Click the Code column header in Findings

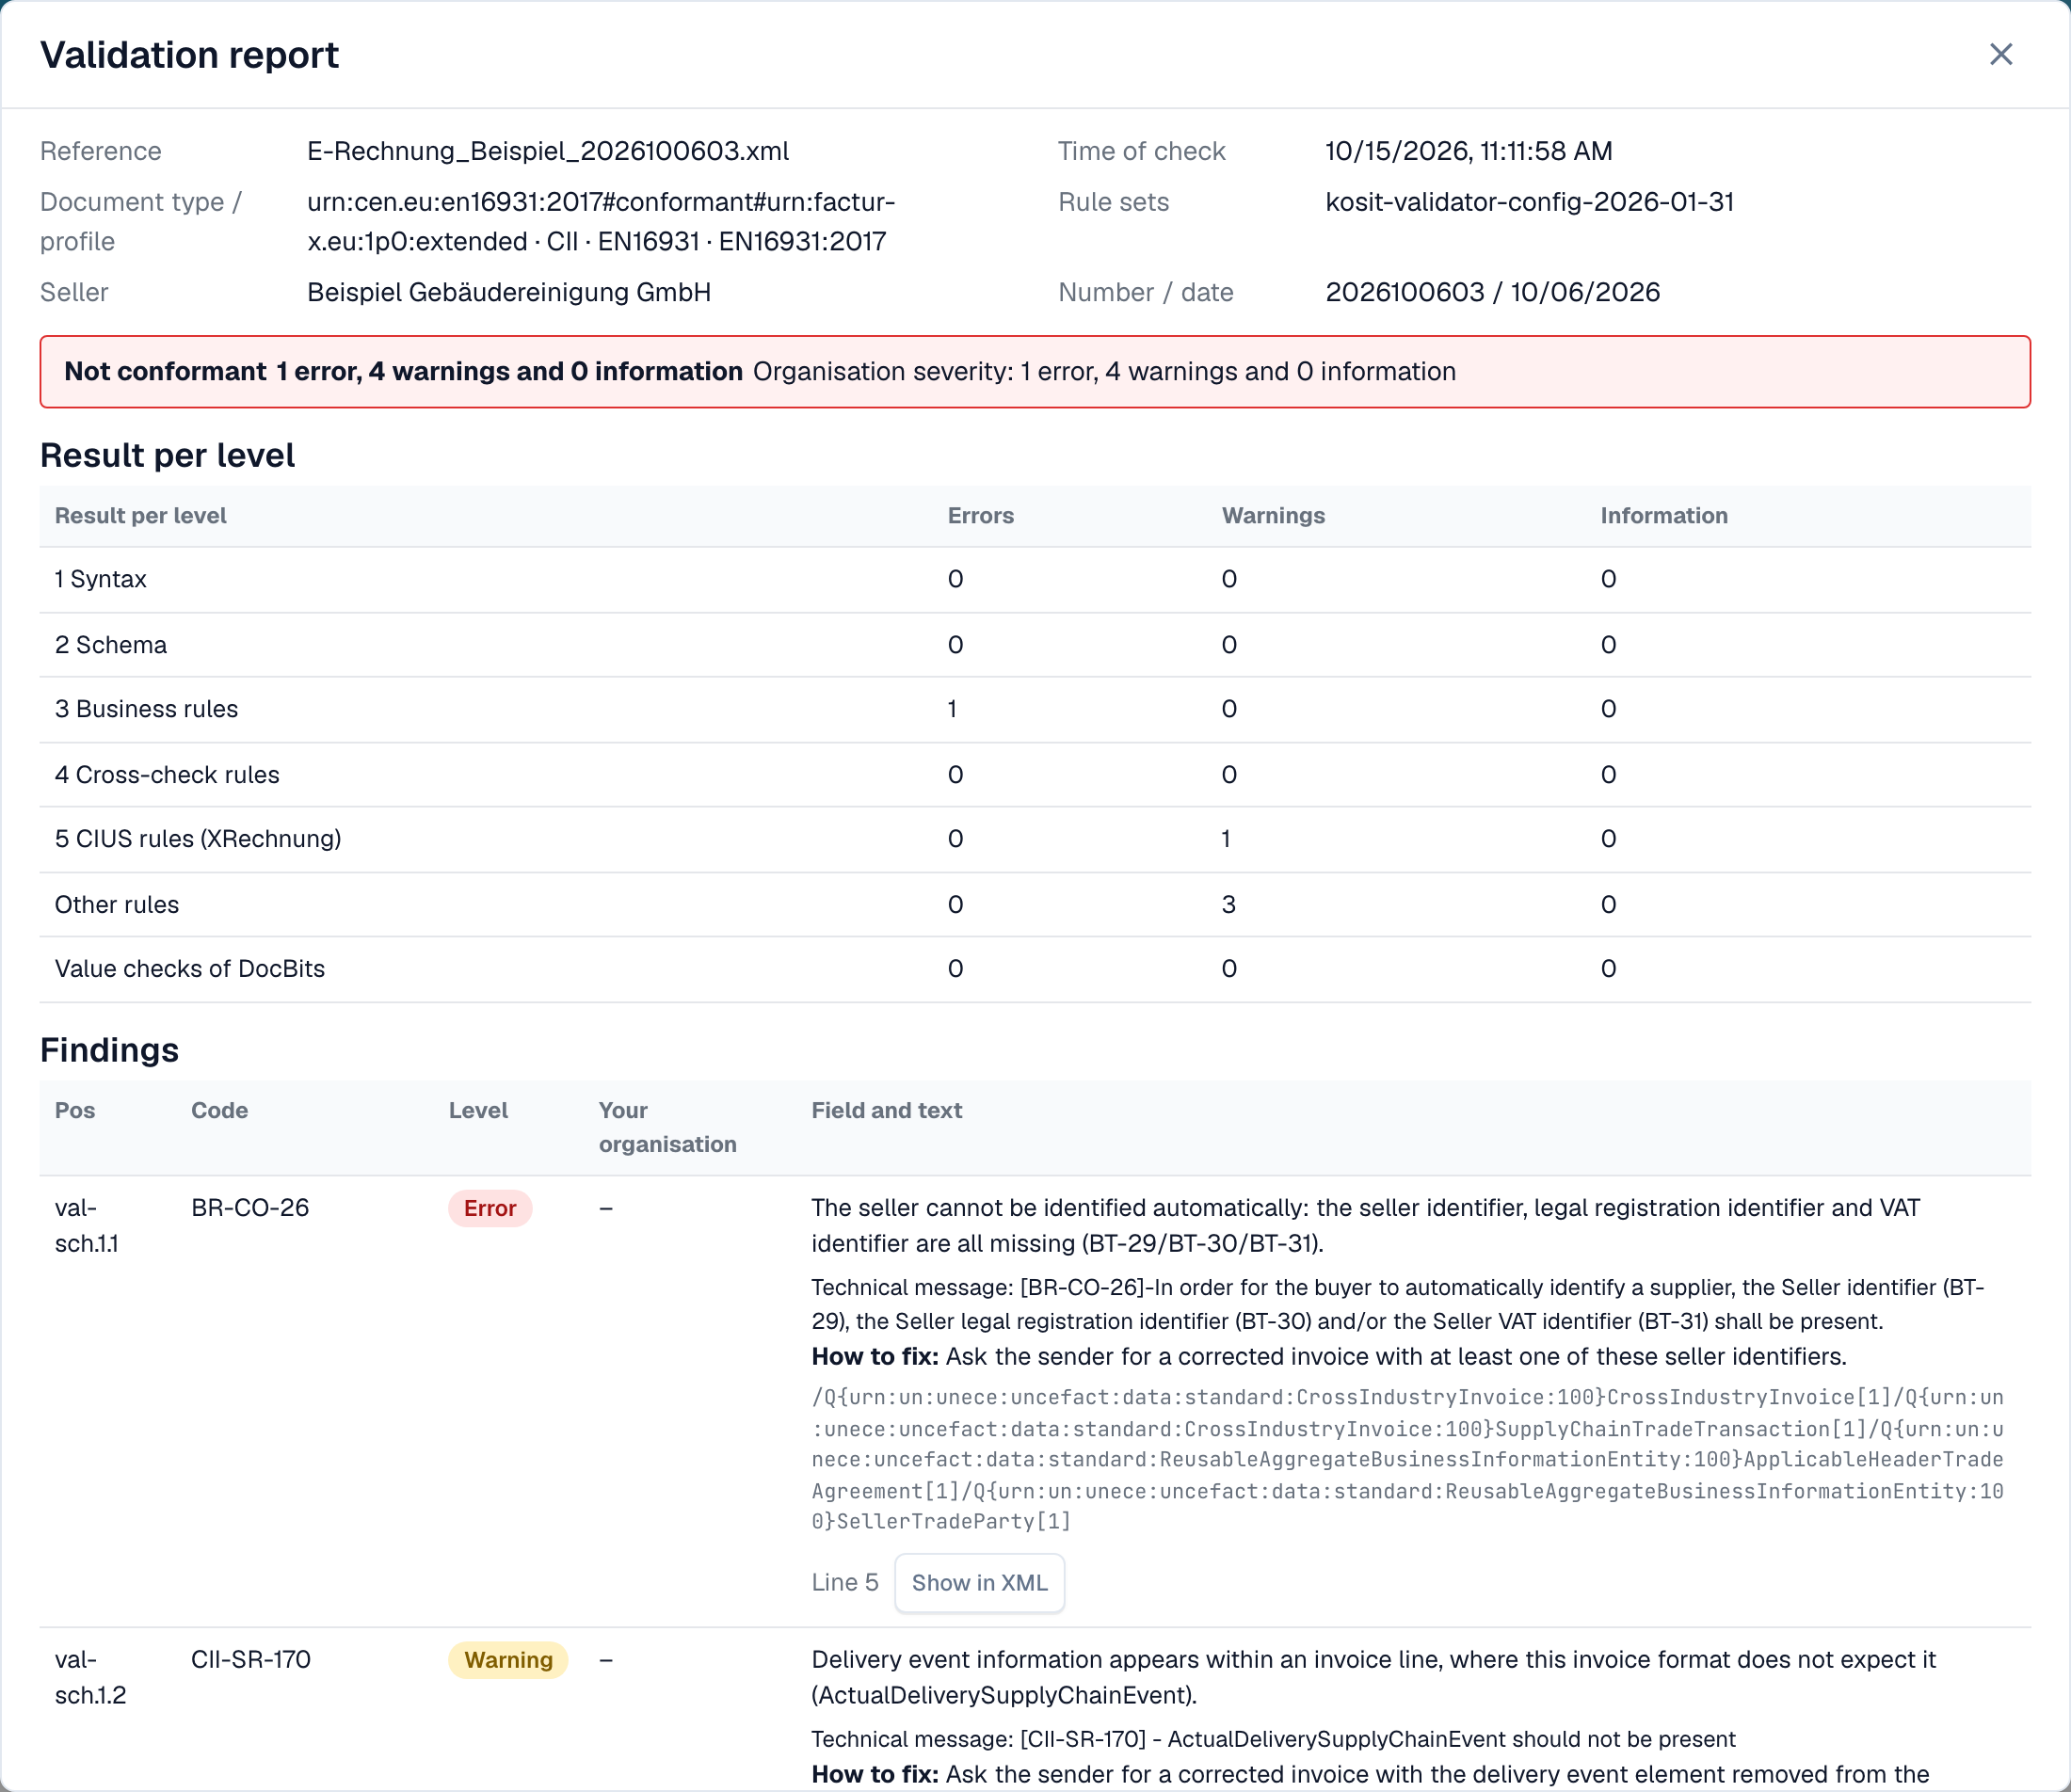coord(219,1111)
